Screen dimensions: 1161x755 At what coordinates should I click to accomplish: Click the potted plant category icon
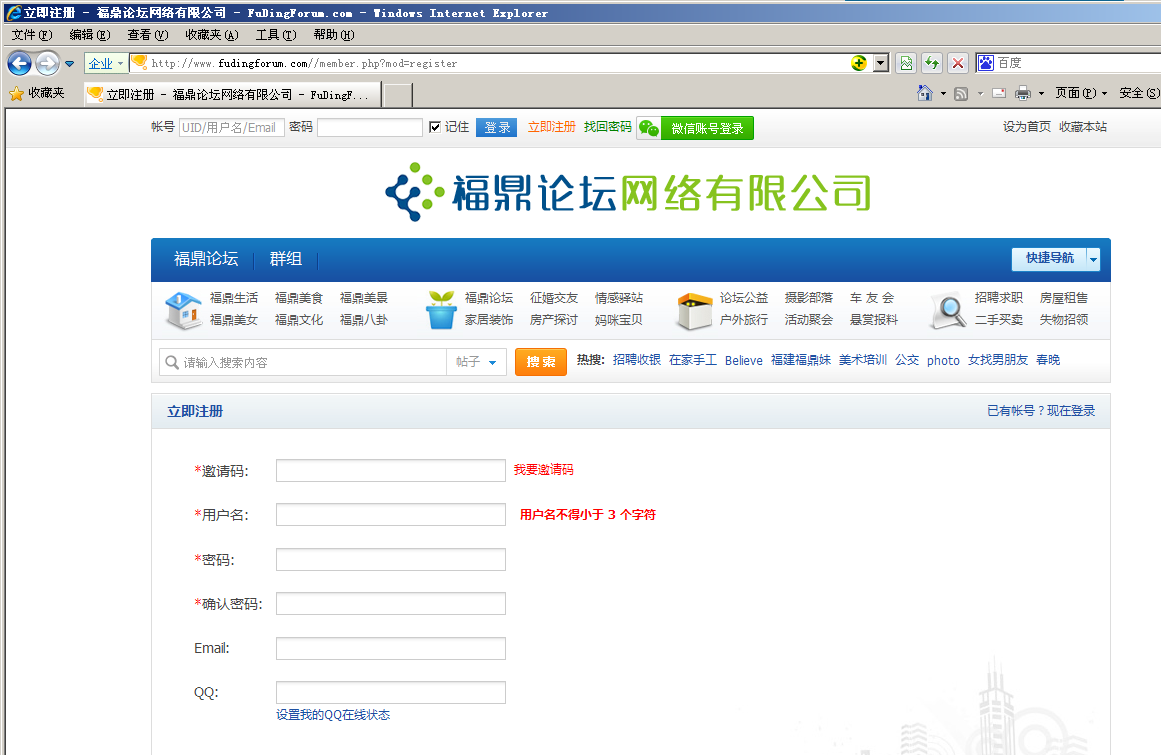click(x=441, y=309)
